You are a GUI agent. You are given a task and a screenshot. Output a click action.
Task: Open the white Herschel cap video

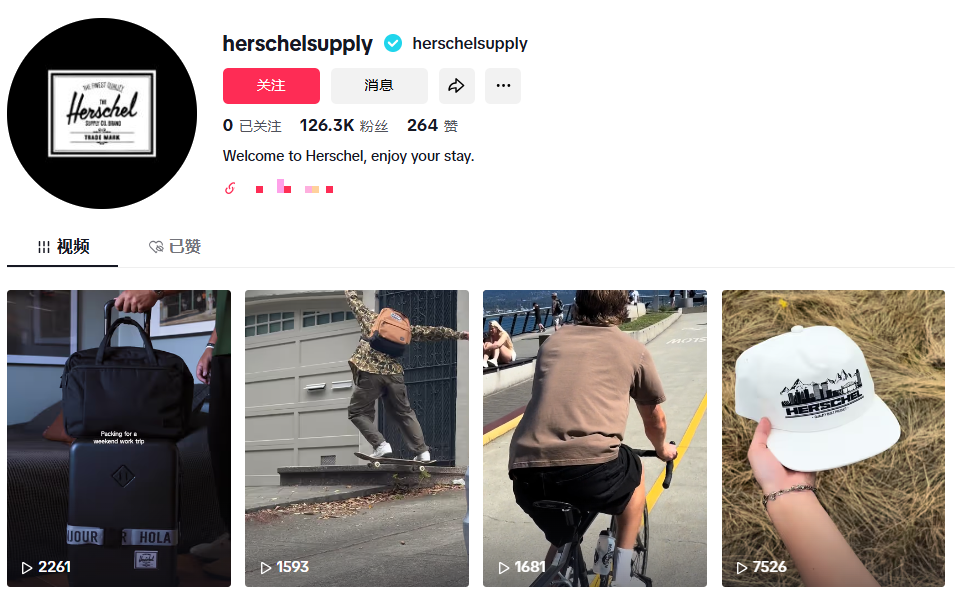click(833, 438)
